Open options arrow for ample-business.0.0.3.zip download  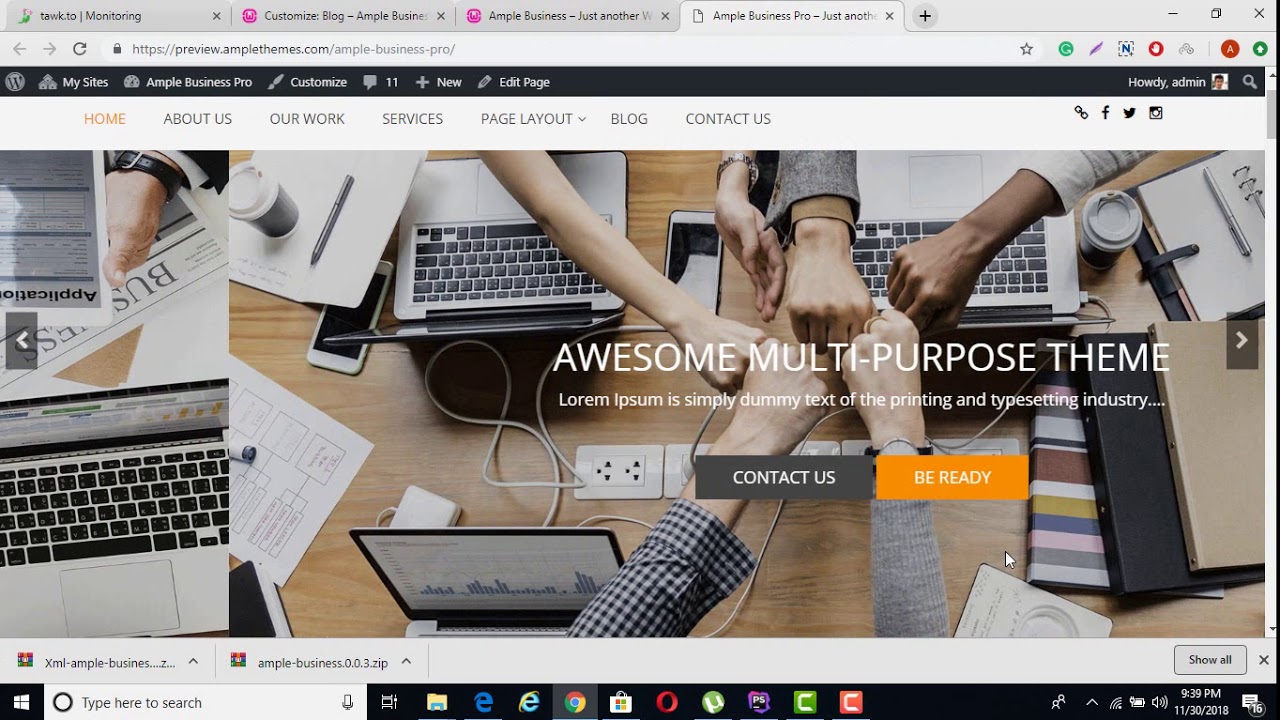[x=406, y=661]
